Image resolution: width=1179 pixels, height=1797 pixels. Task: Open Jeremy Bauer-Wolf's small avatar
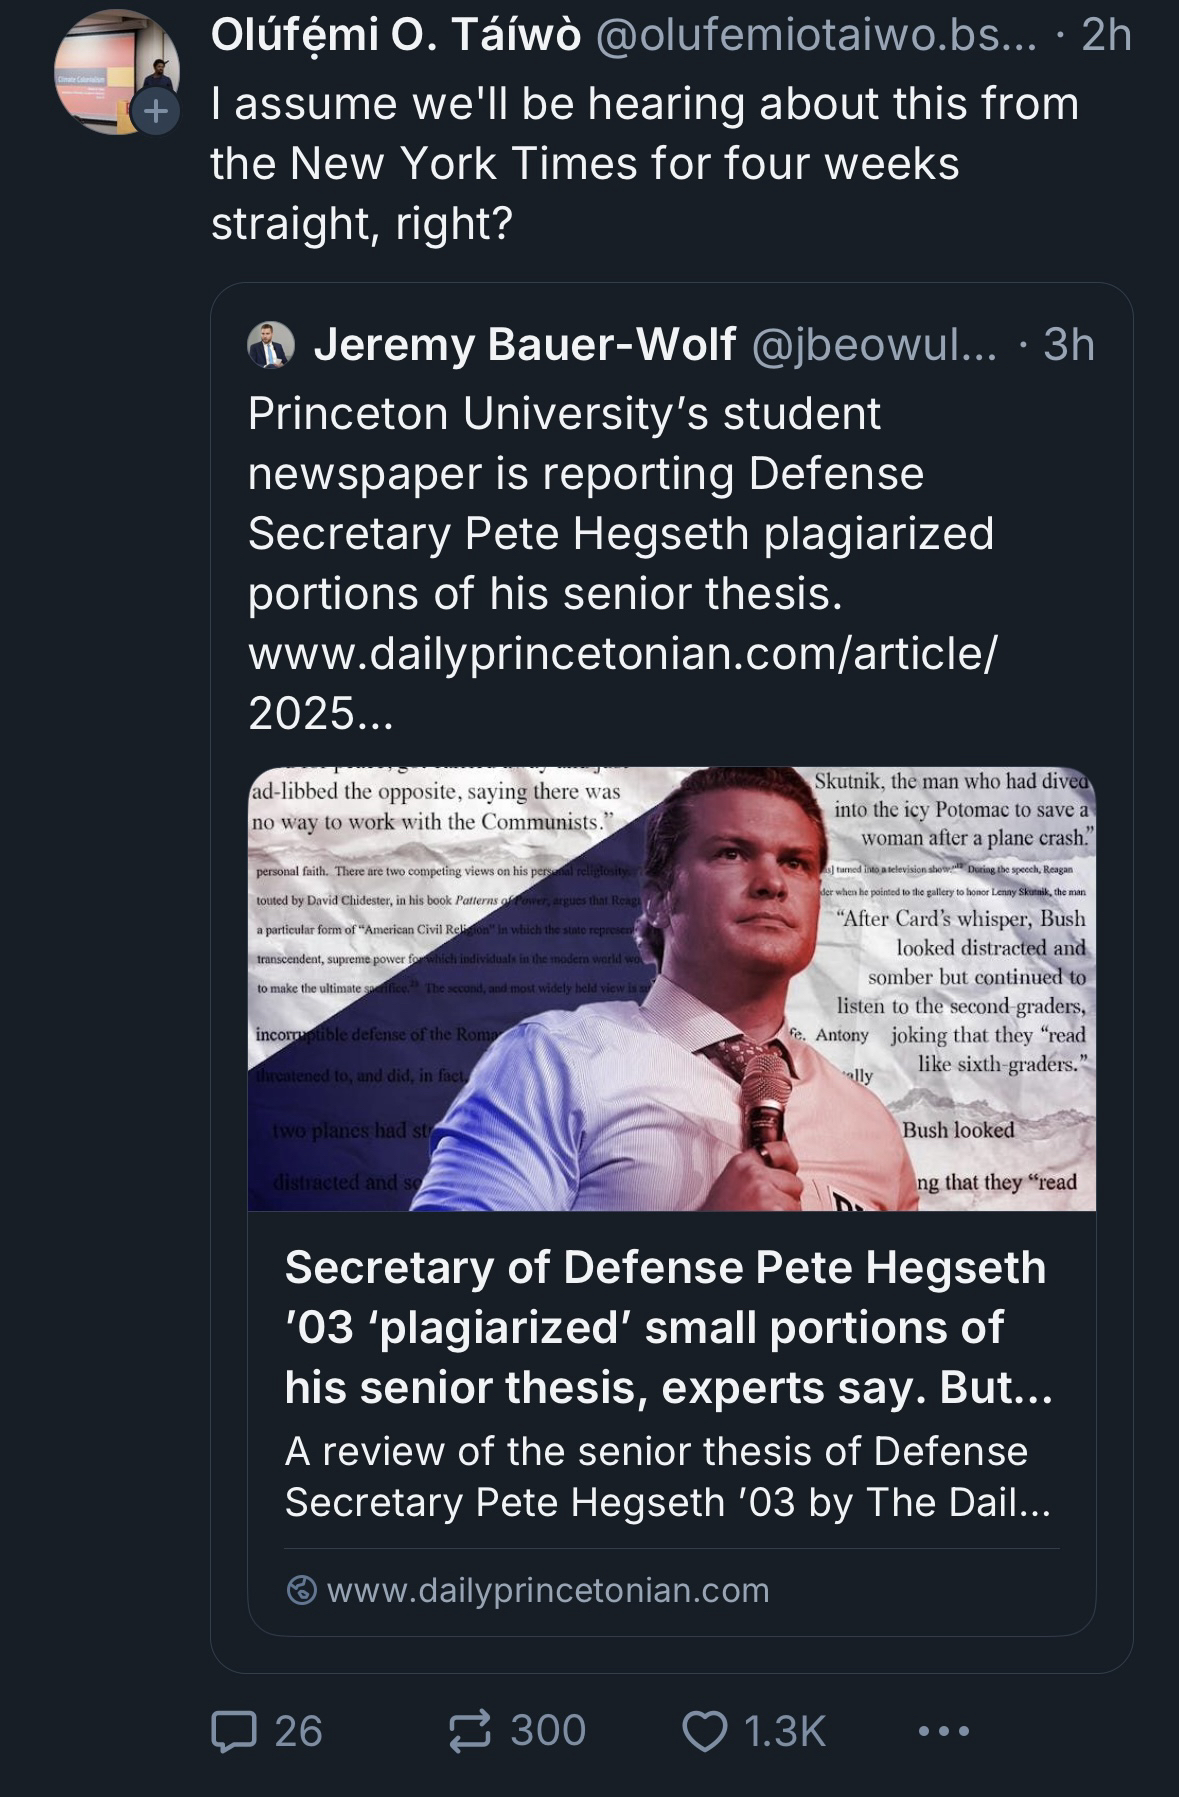[x=271, y=346]
